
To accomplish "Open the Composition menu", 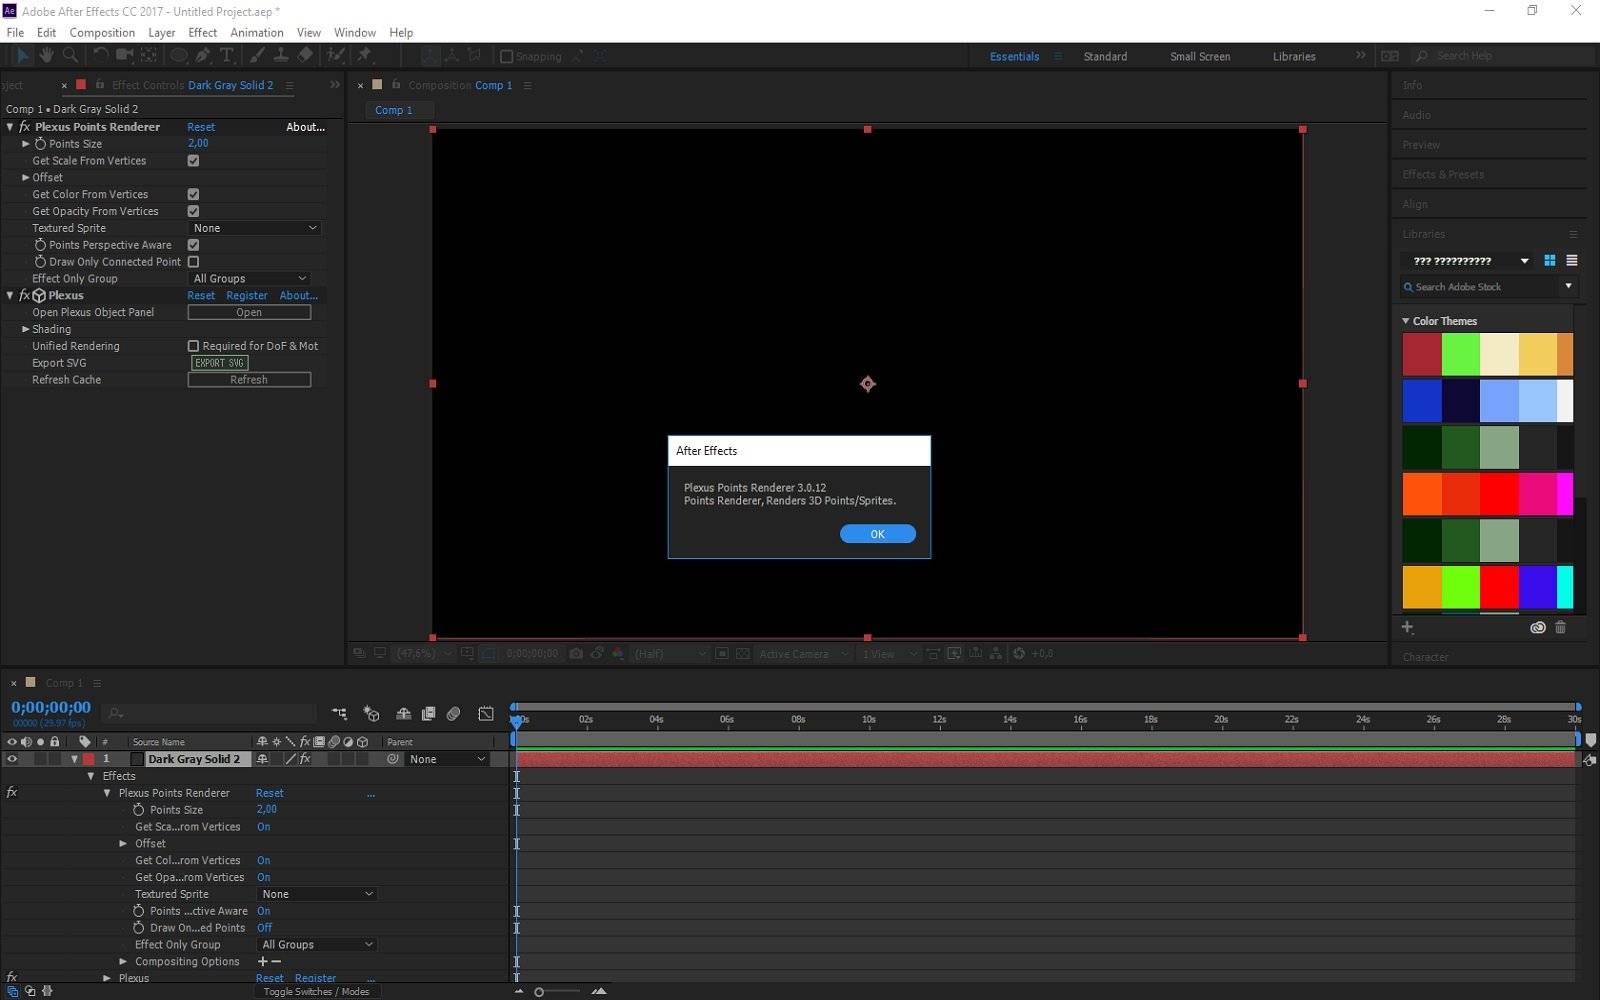I will 102,33.
